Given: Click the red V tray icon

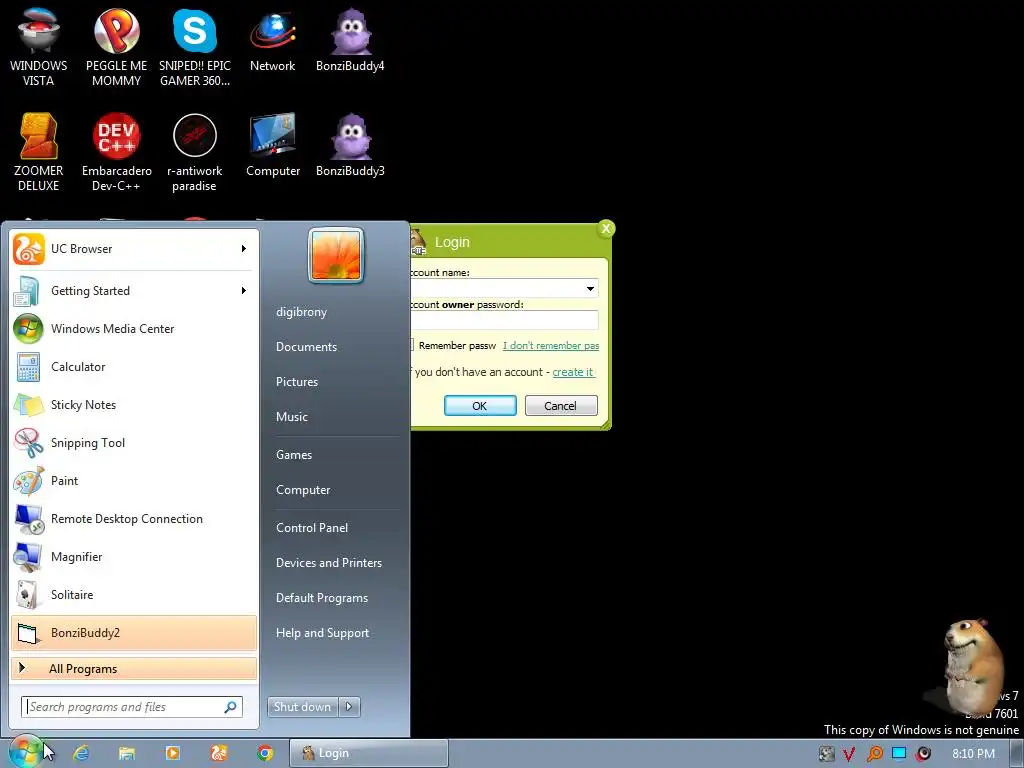Looking at the screenshot, I should pyautogui.click(x=849, y=754).
